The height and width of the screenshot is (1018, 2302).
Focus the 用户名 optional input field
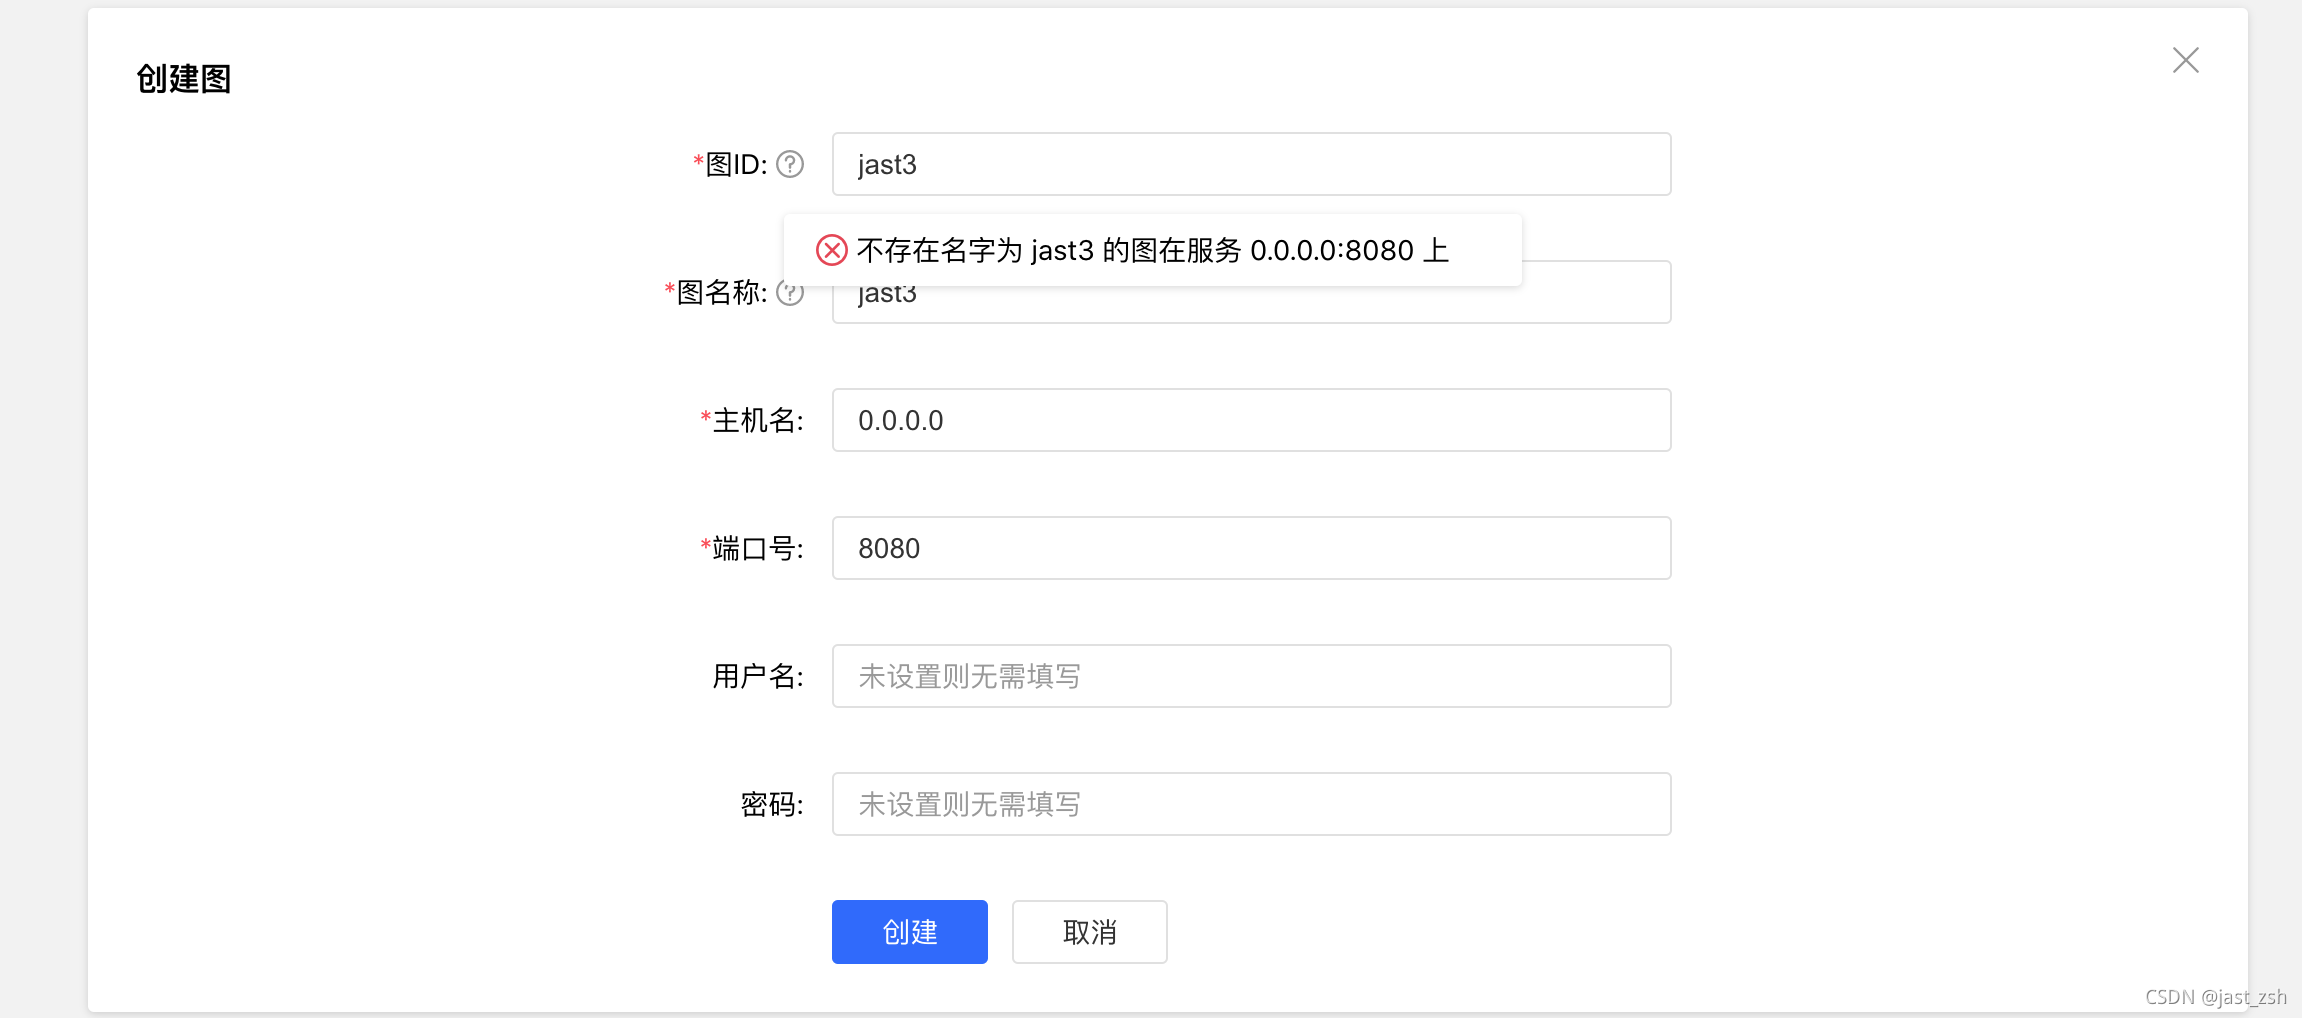1250,676
